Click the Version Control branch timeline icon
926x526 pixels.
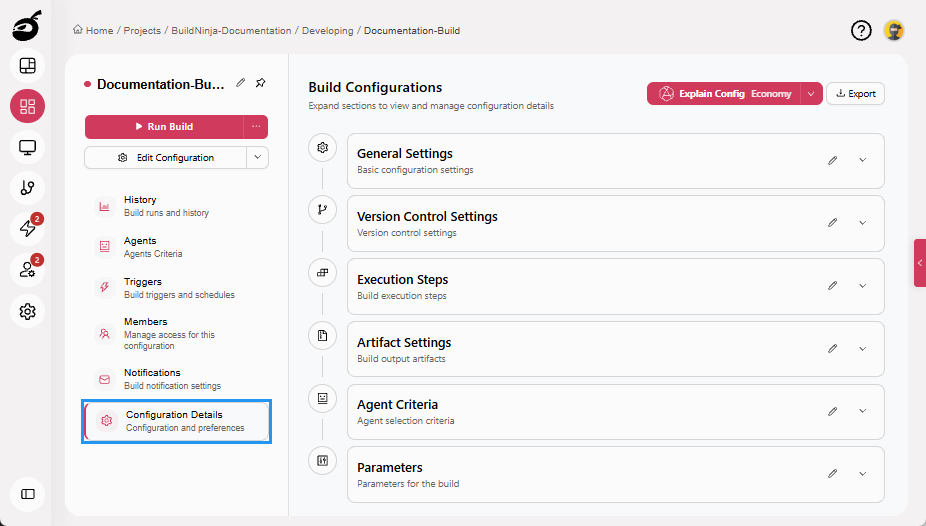322,210
